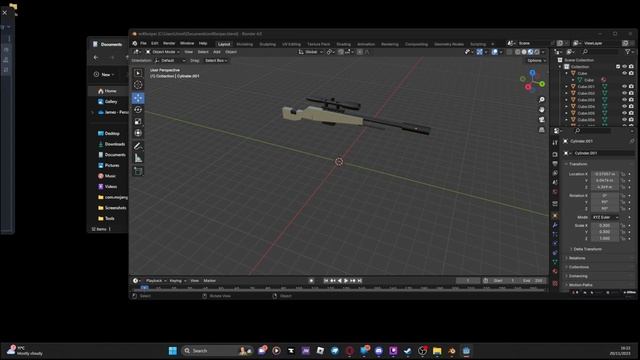This screenshot has height=360, width=640.
Task: Open the XYZ Euler rotation mode dropdown
Action: 605,217
